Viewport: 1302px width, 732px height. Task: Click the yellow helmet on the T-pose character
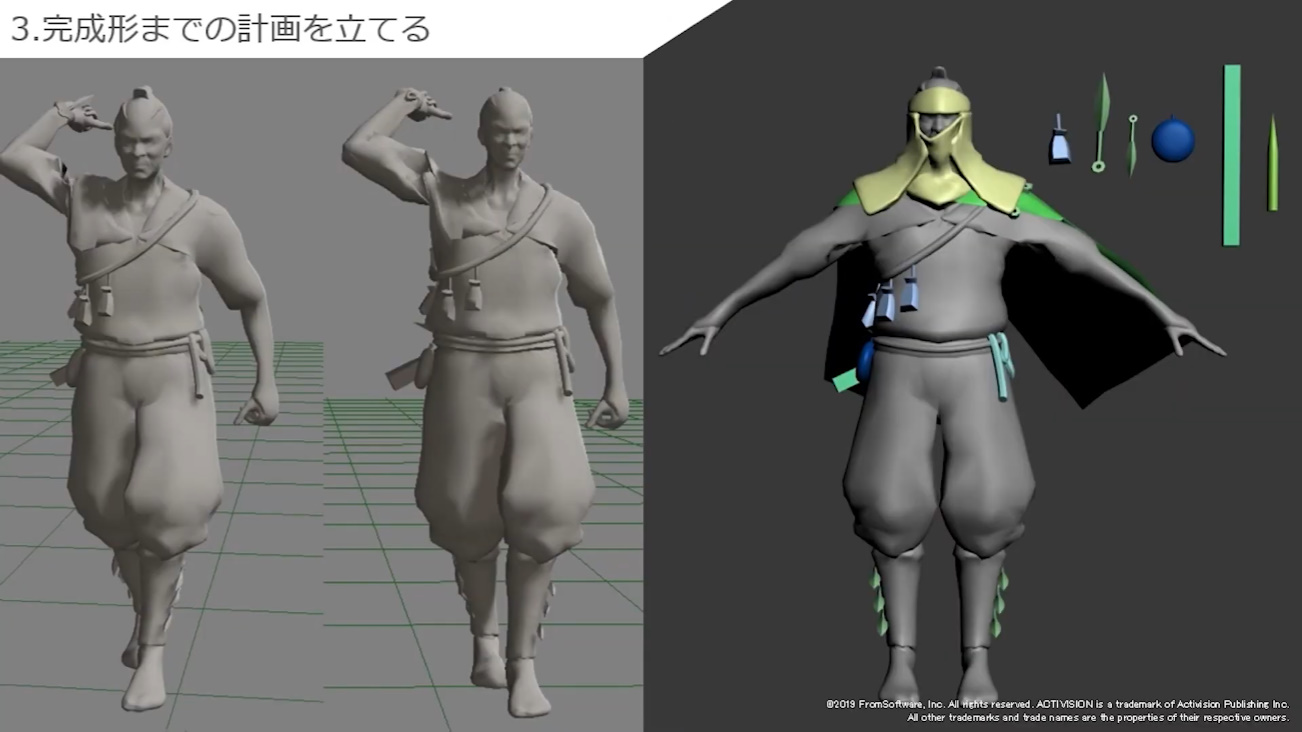tap(941, 150)
